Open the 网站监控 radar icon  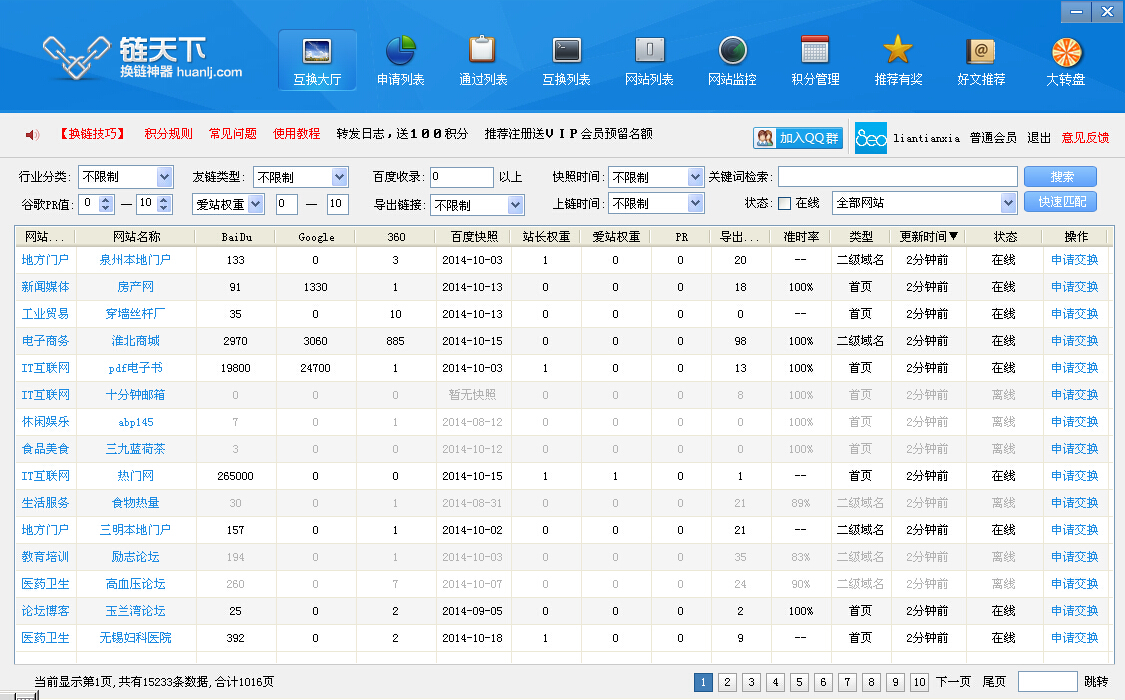(732, 50)
